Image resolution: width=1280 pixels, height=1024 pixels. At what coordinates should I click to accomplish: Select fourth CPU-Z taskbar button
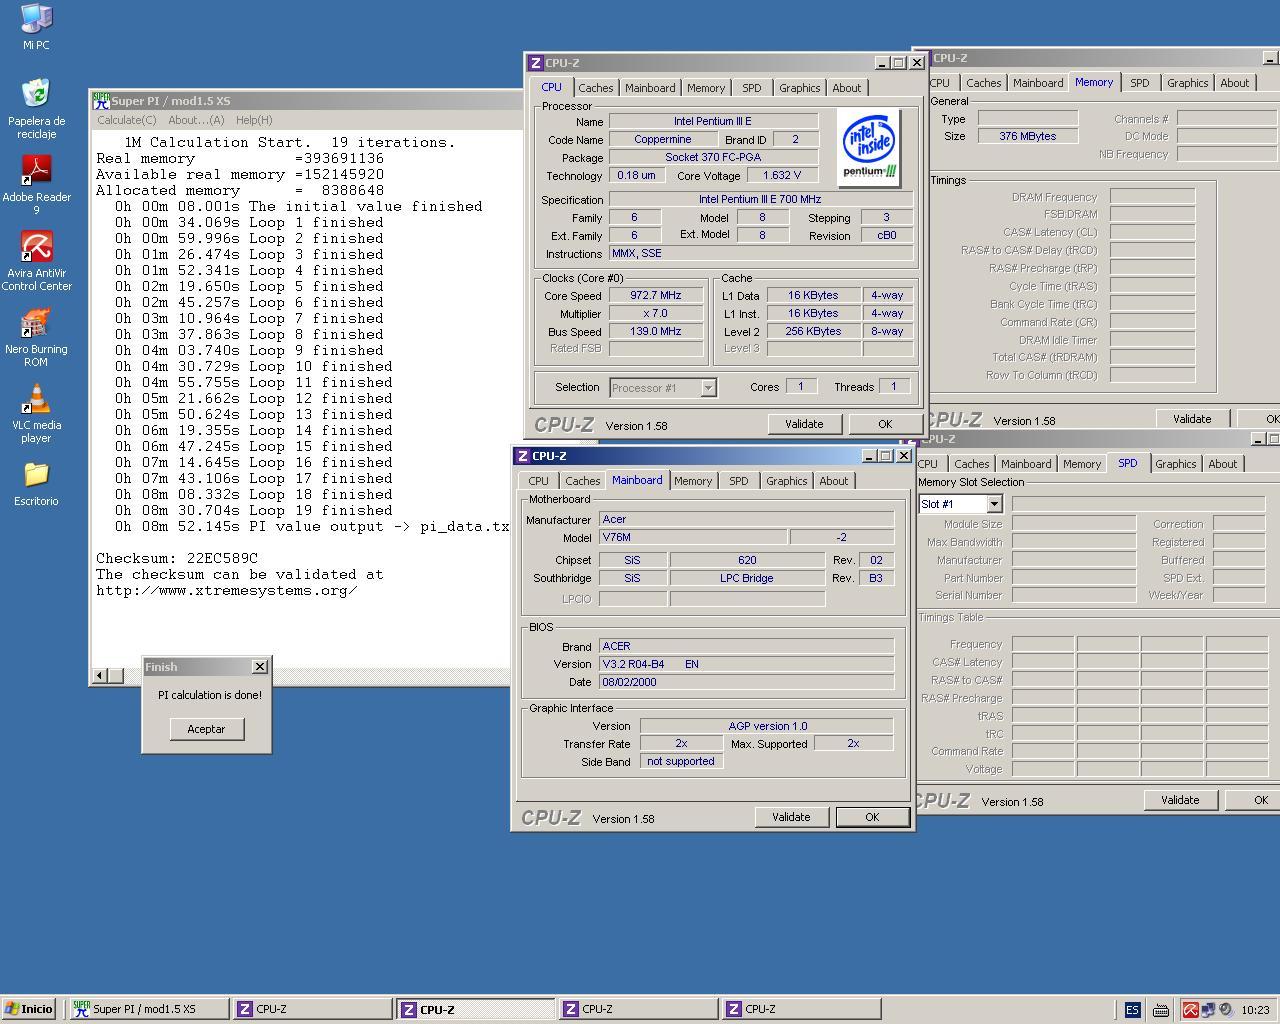(801, 1010)
